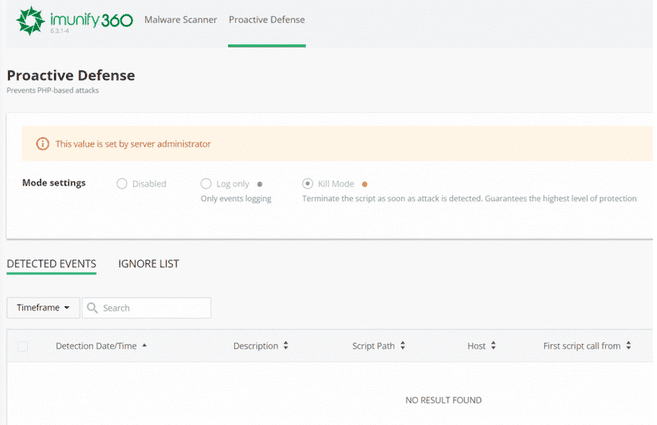Click the gray dot beside Log only

(259, 184)
